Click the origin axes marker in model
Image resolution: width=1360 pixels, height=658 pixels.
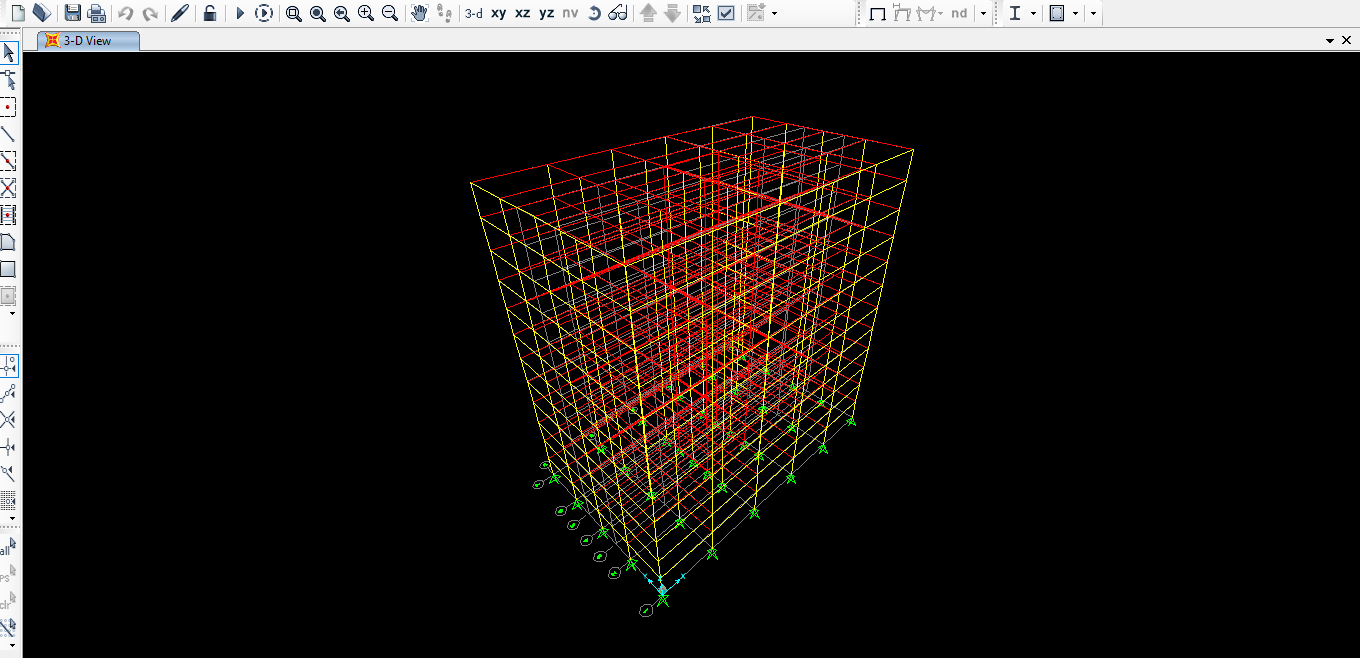coord(661,589)
